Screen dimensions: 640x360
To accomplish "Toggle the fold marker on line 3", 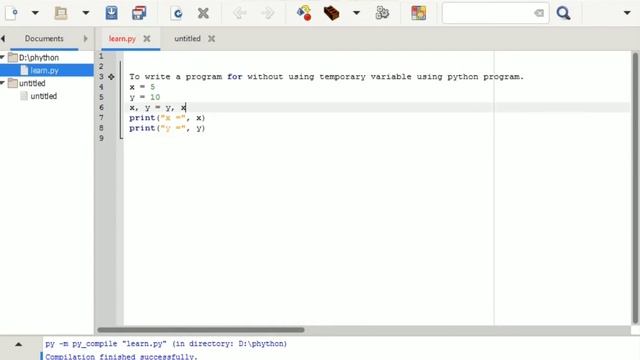I will (111, 77).
